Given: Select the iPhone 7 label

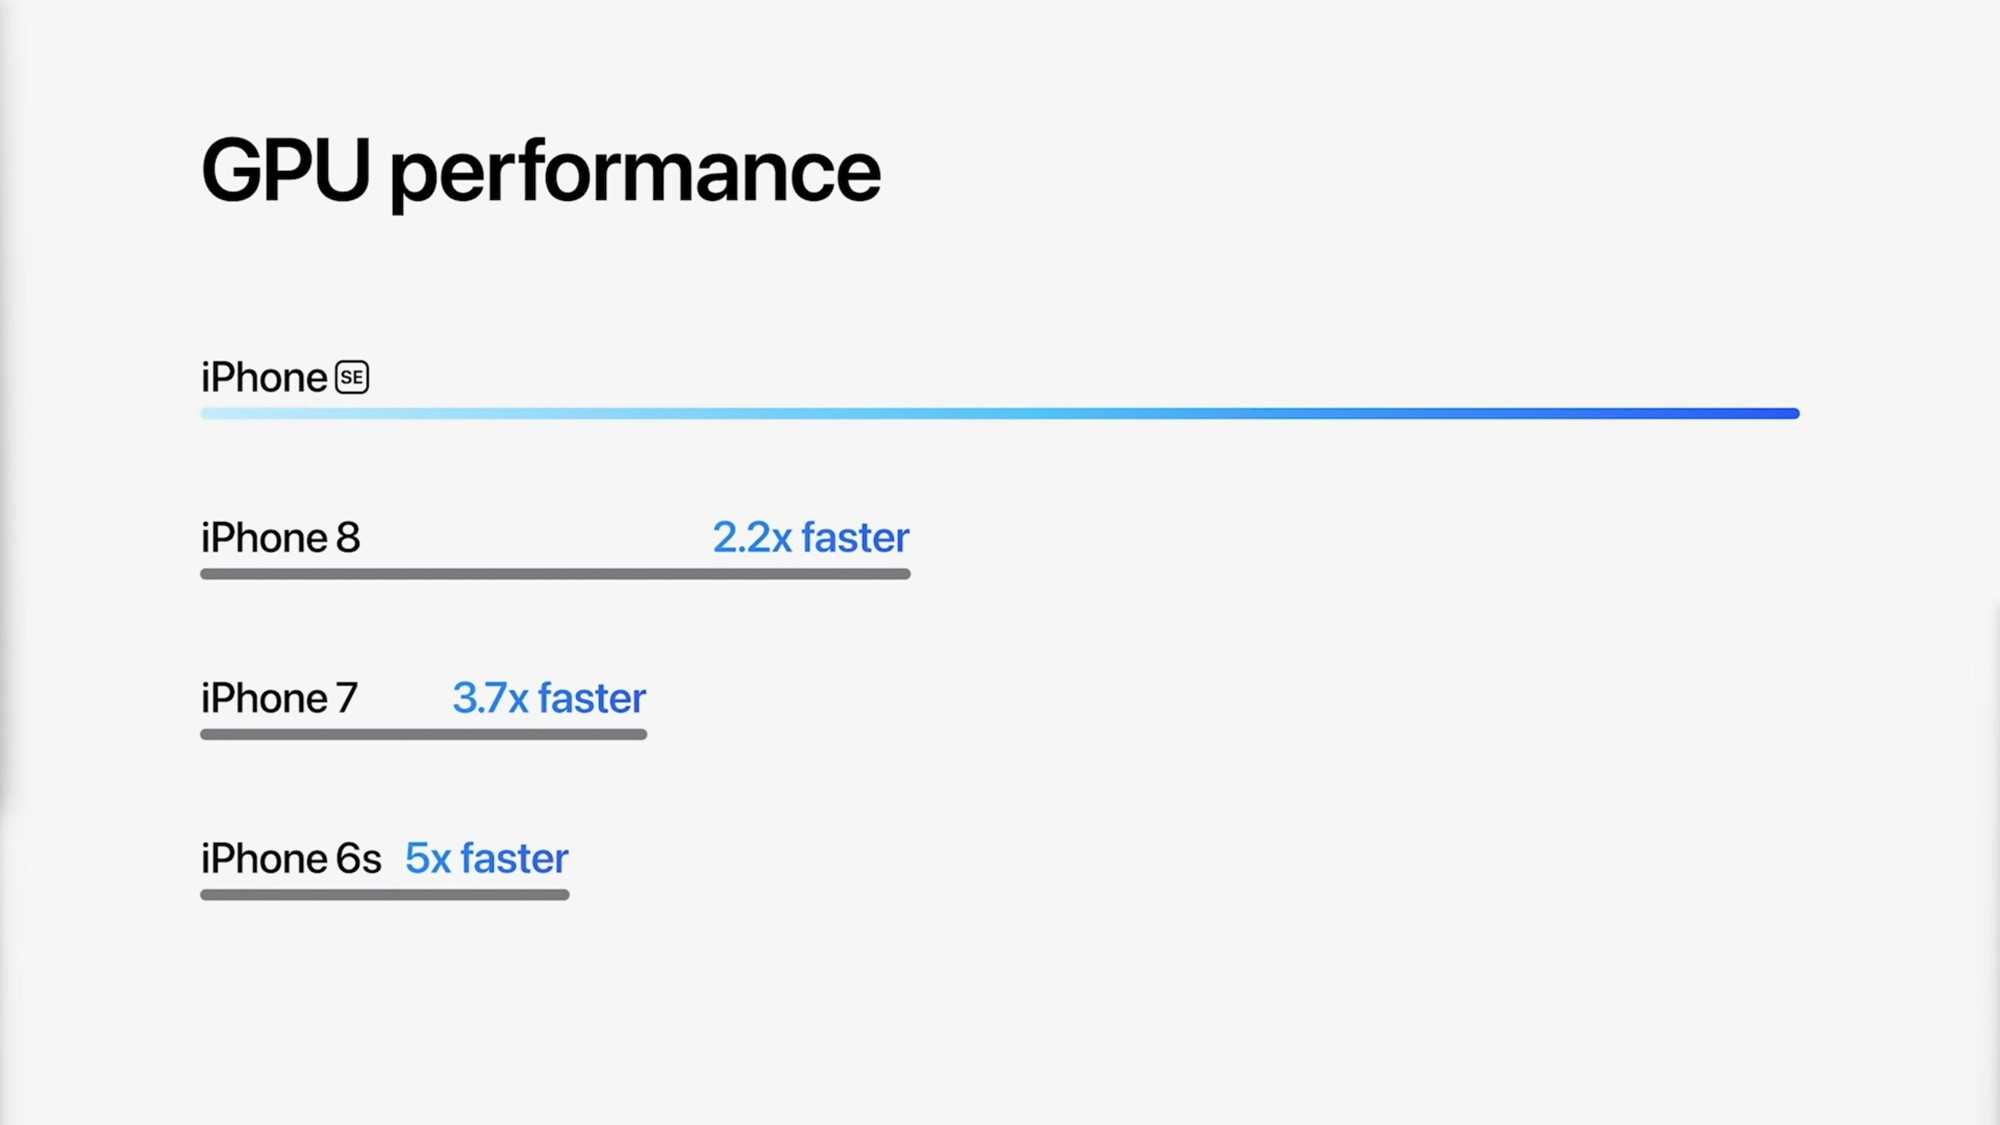Looking at the screenshot, I should [279, 698].
